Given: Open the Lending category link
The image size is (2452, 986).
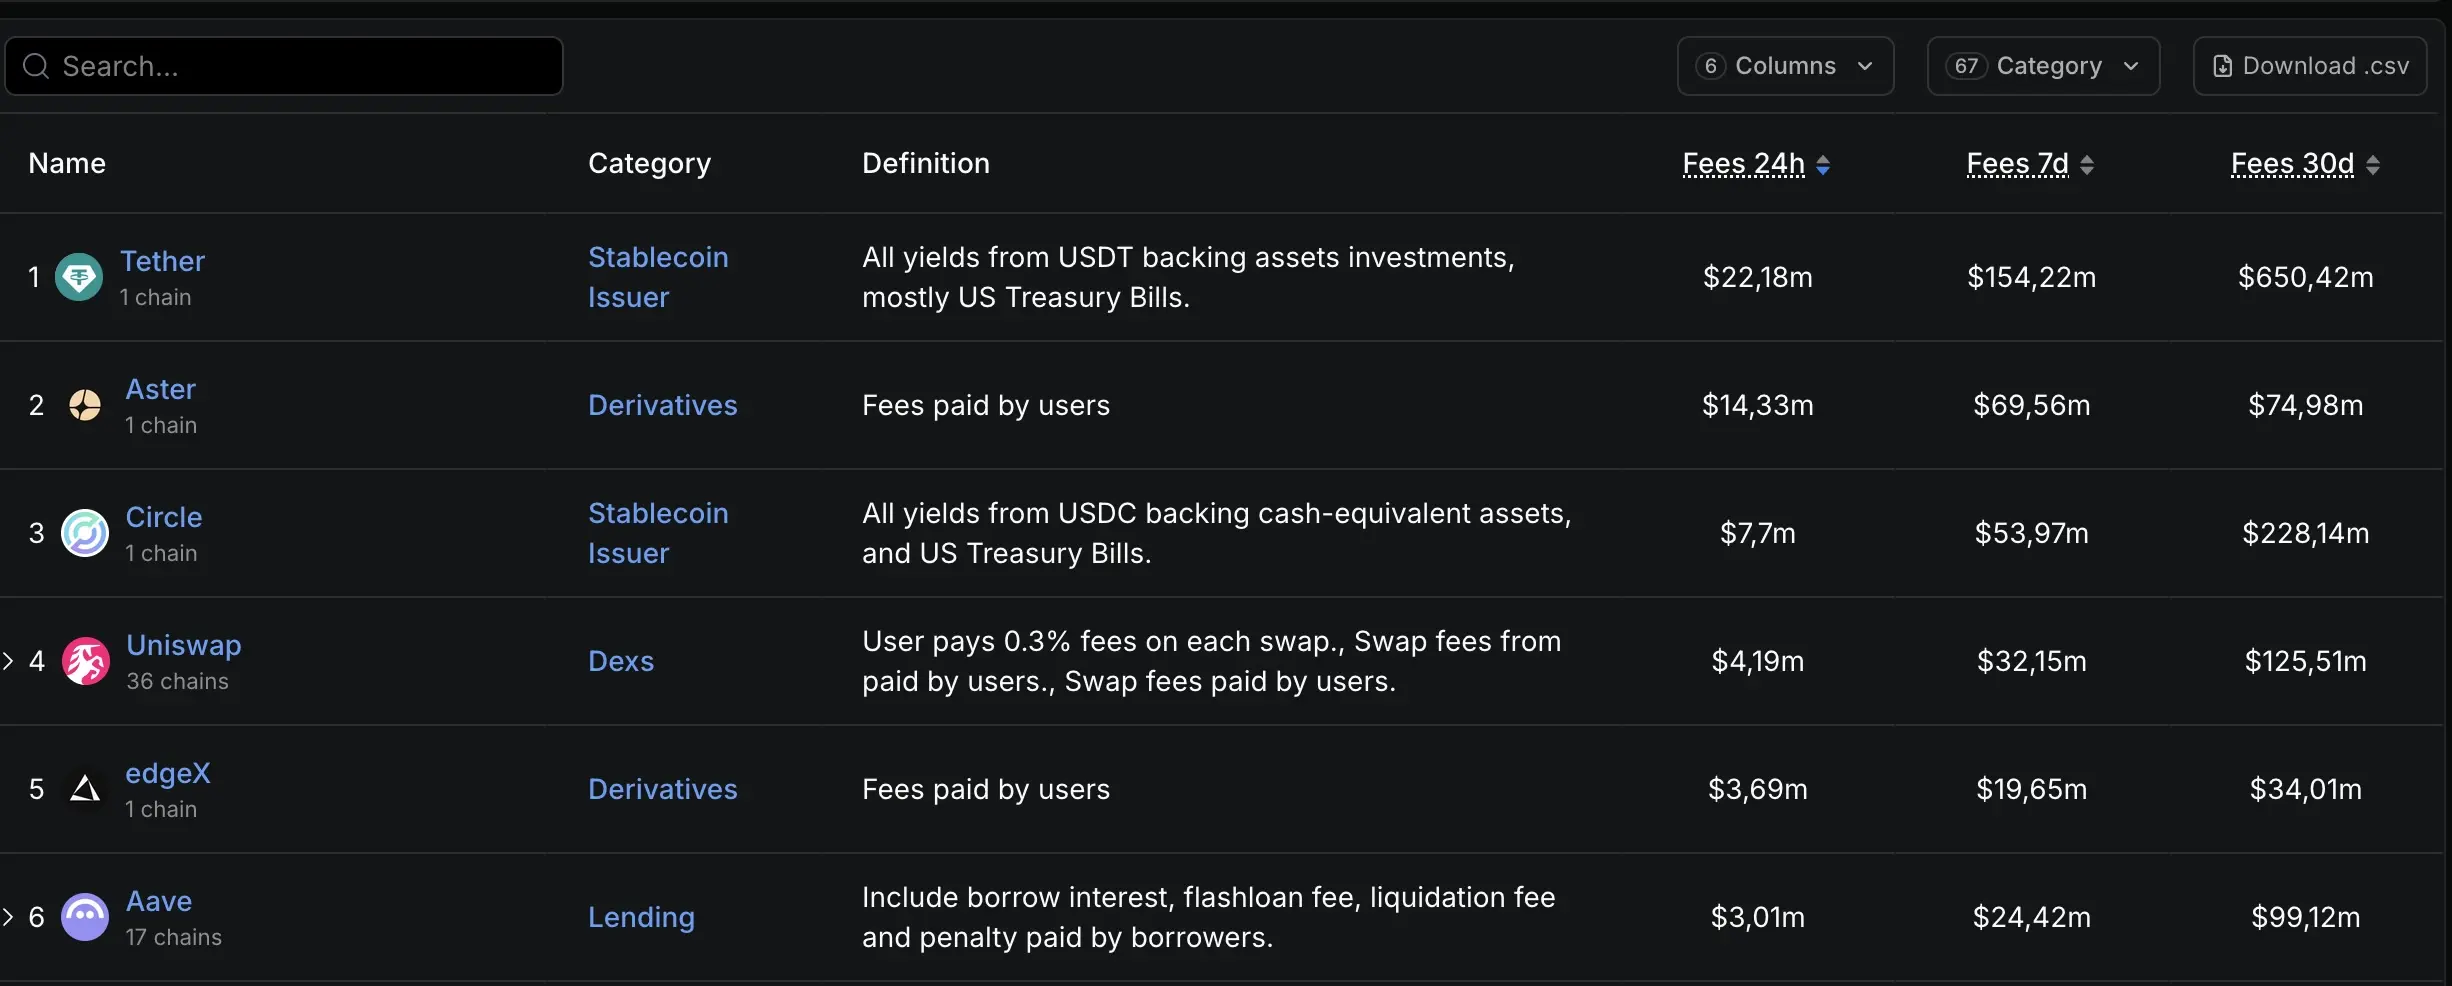Looking at the screenshot, I should click(x=641, y=917).
